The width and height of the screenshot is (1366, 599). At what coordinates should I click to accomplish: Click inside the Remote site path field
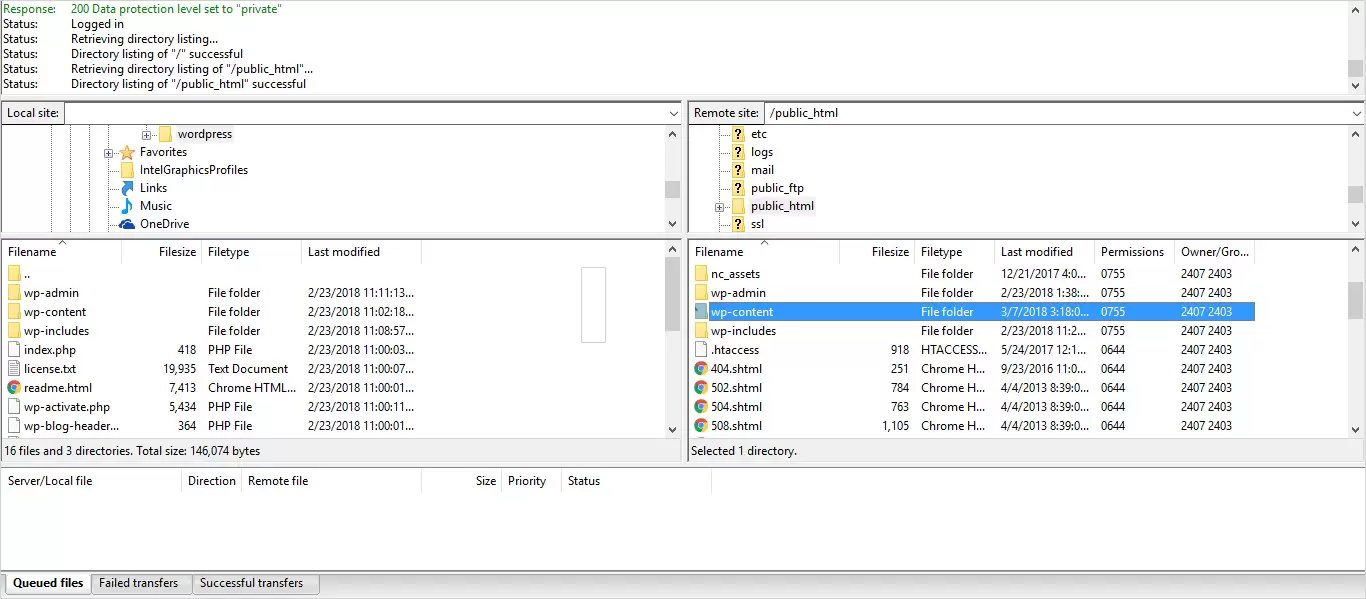pyautogui.click(x=1050, y=113)
